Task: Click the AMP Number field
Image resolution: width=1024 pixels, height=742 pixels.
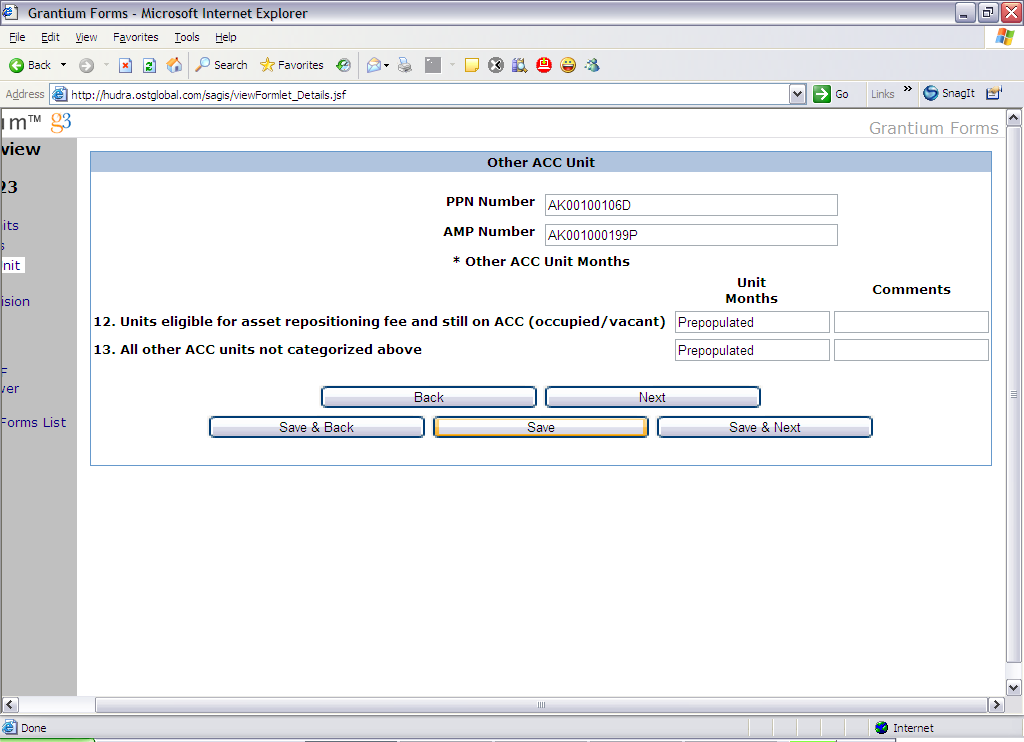Action: 691,235
